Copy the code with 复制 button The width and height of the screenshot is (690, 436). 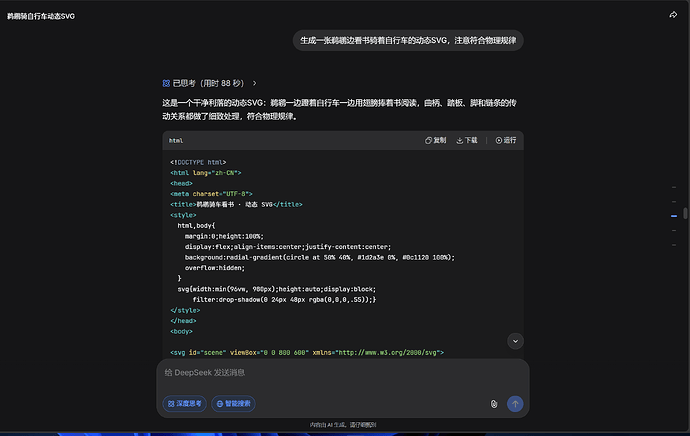coord(435,140)
